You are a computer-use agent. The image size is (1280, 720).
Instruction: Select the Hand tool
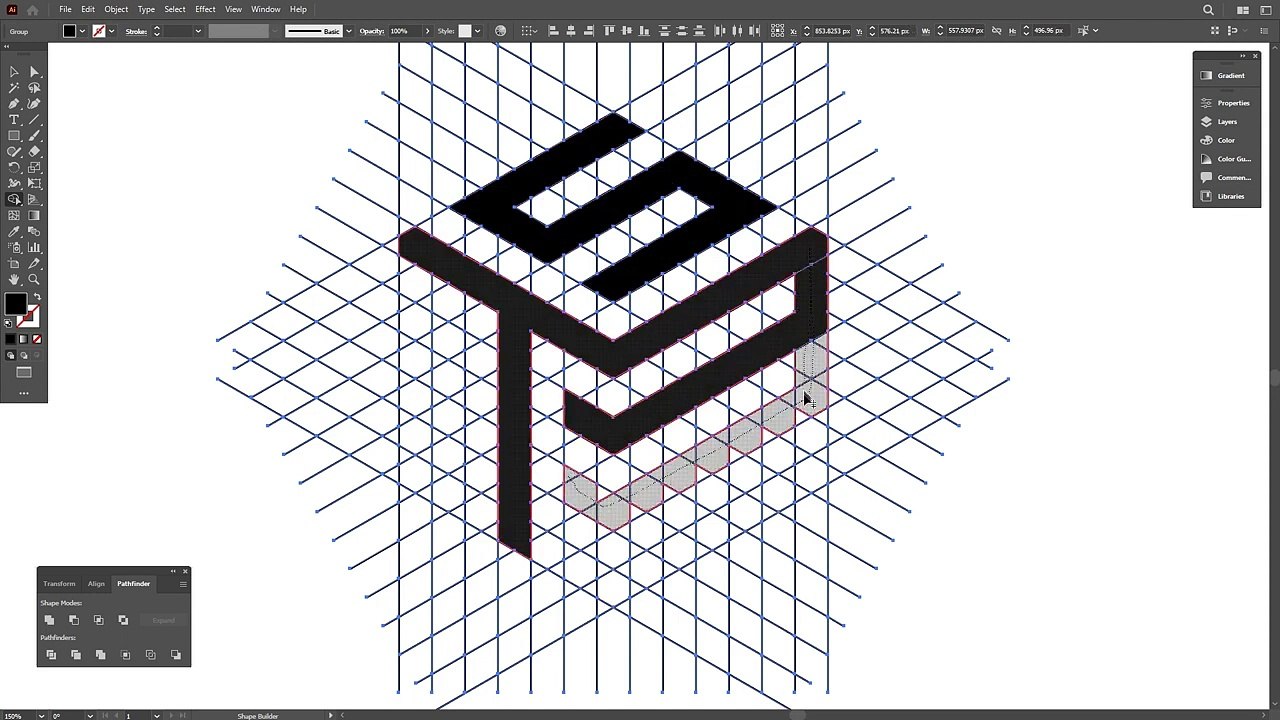pos(14,280)
